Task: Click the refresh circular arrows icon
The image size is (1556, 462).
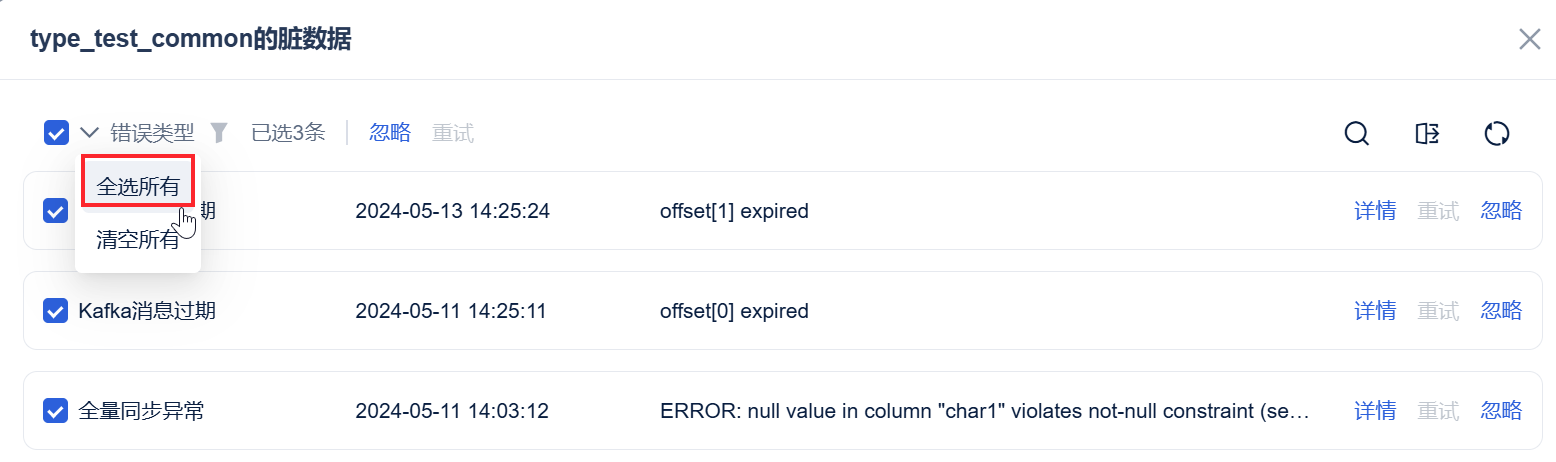Action: click(1496, 133)
